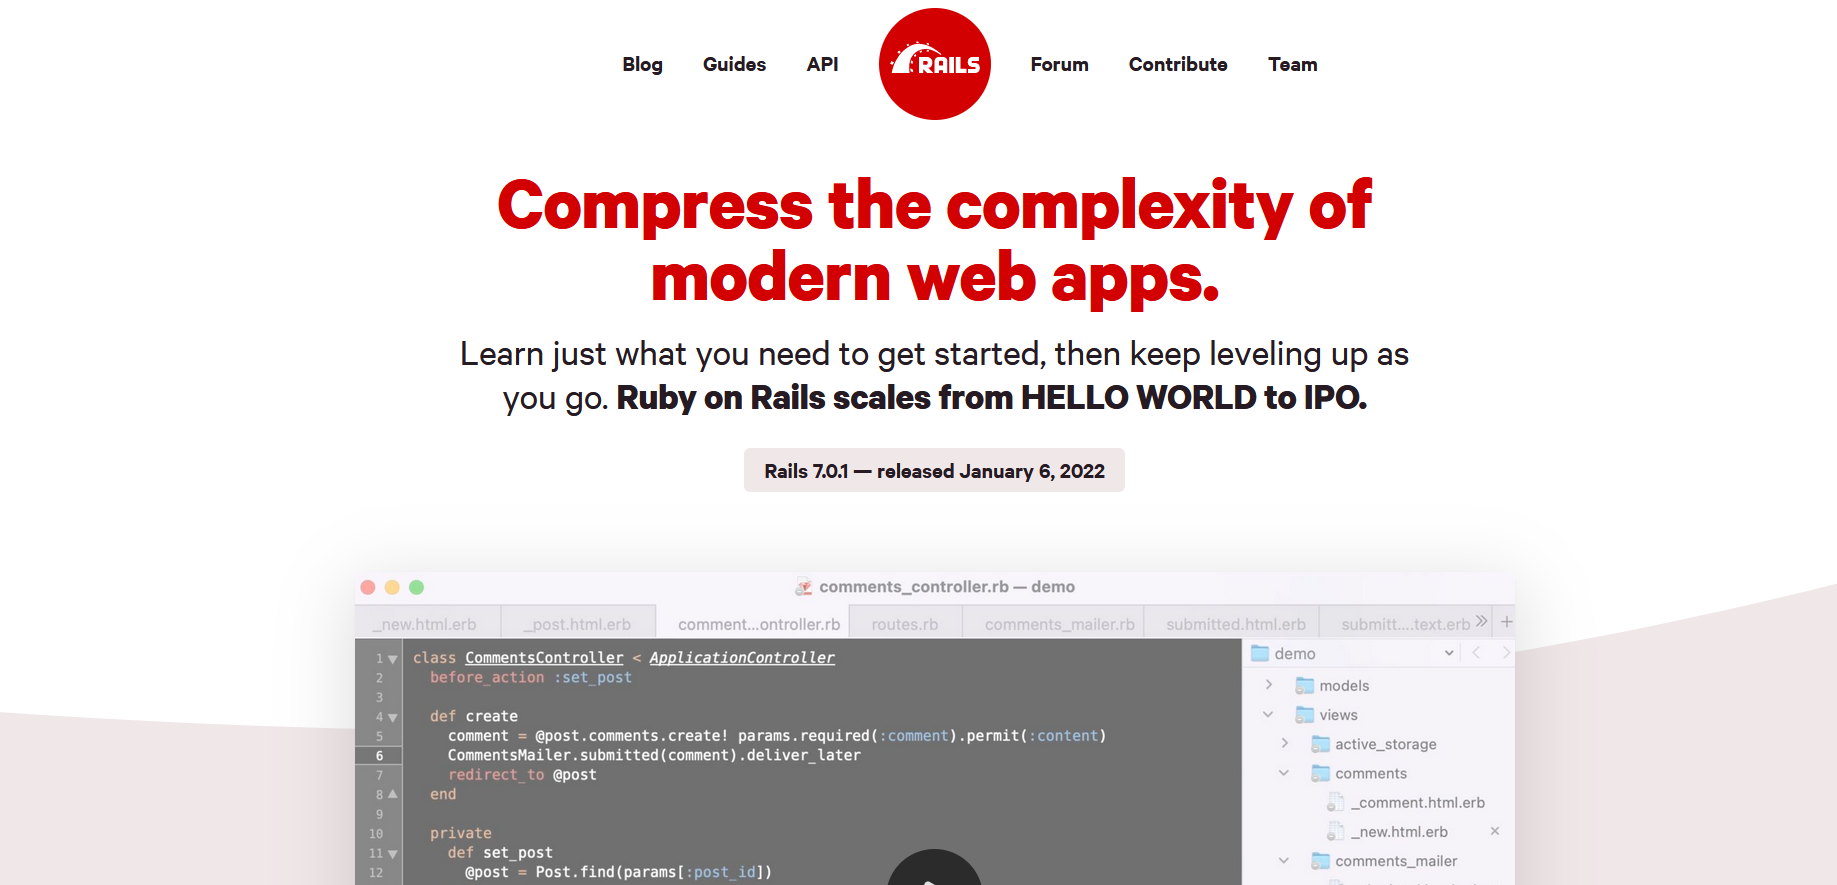Open the Blog link

(642, 64)
